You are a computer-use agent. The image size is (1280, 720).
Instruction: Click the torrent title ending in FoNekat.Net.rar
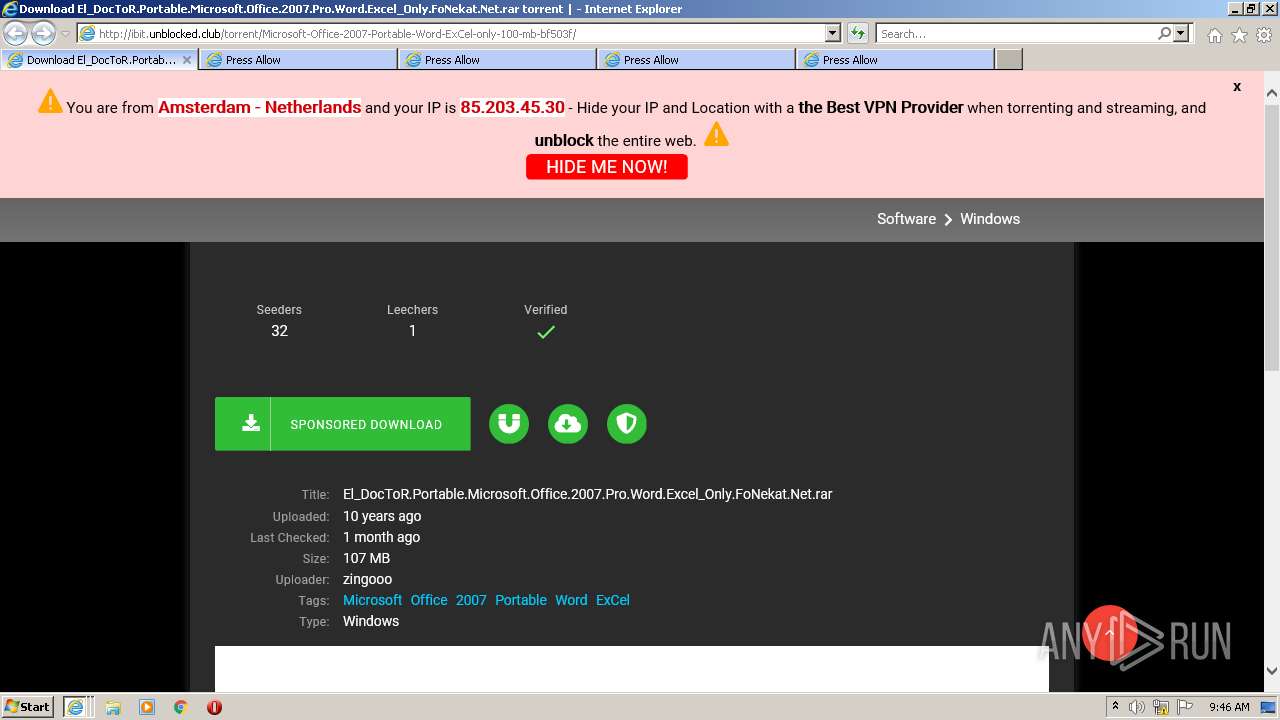click(588, 494)
